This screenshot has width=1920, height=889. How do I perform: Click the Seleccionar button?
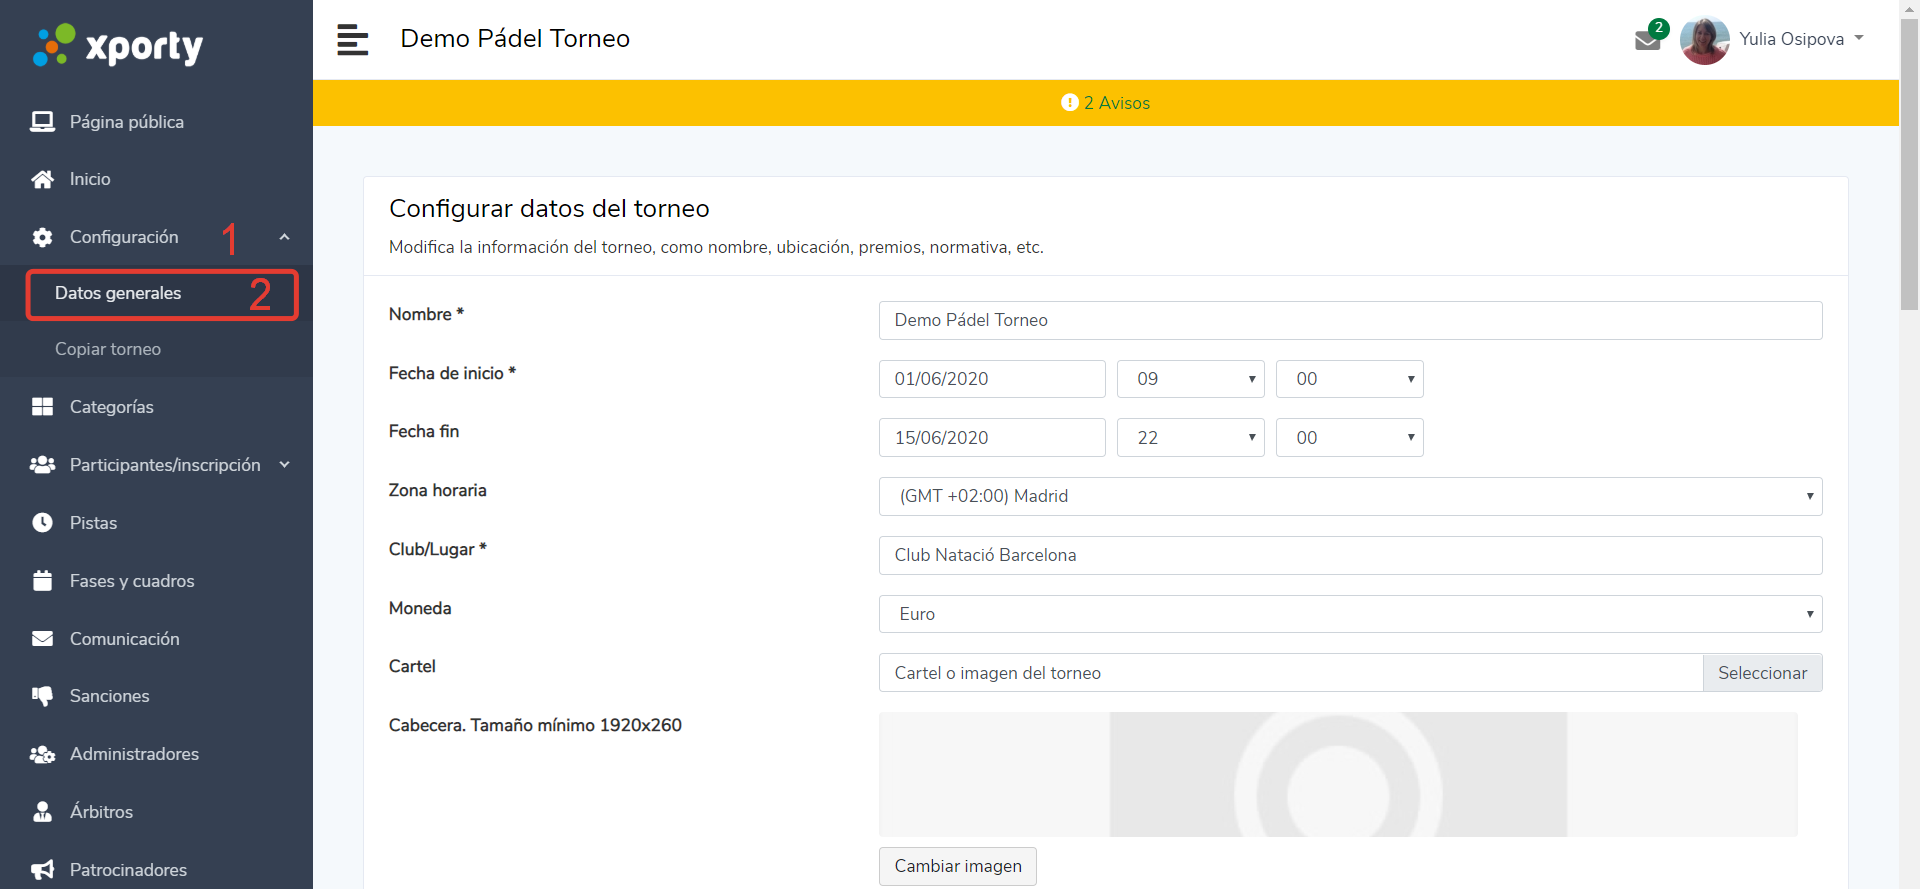point(1762,673)
